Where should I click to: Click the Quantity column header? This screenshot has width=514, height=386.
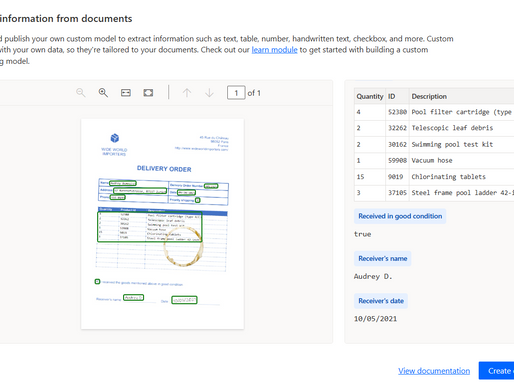pyautogui.click(x=370, y=96)
